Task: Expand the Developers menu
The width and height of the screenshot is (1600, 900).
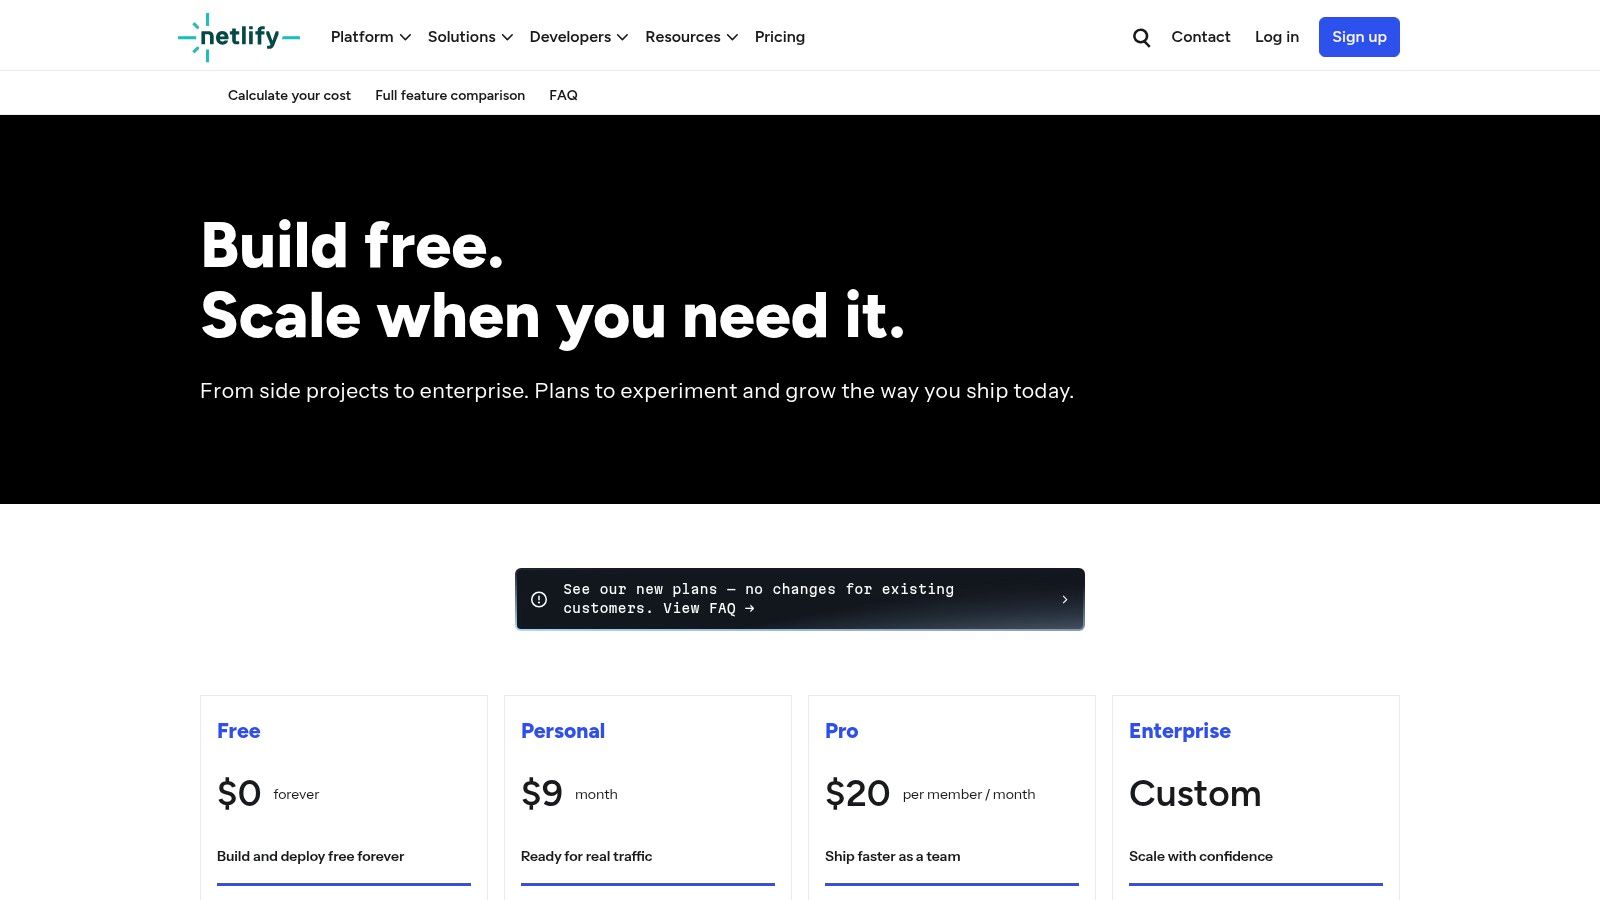Action: [578, 37]
